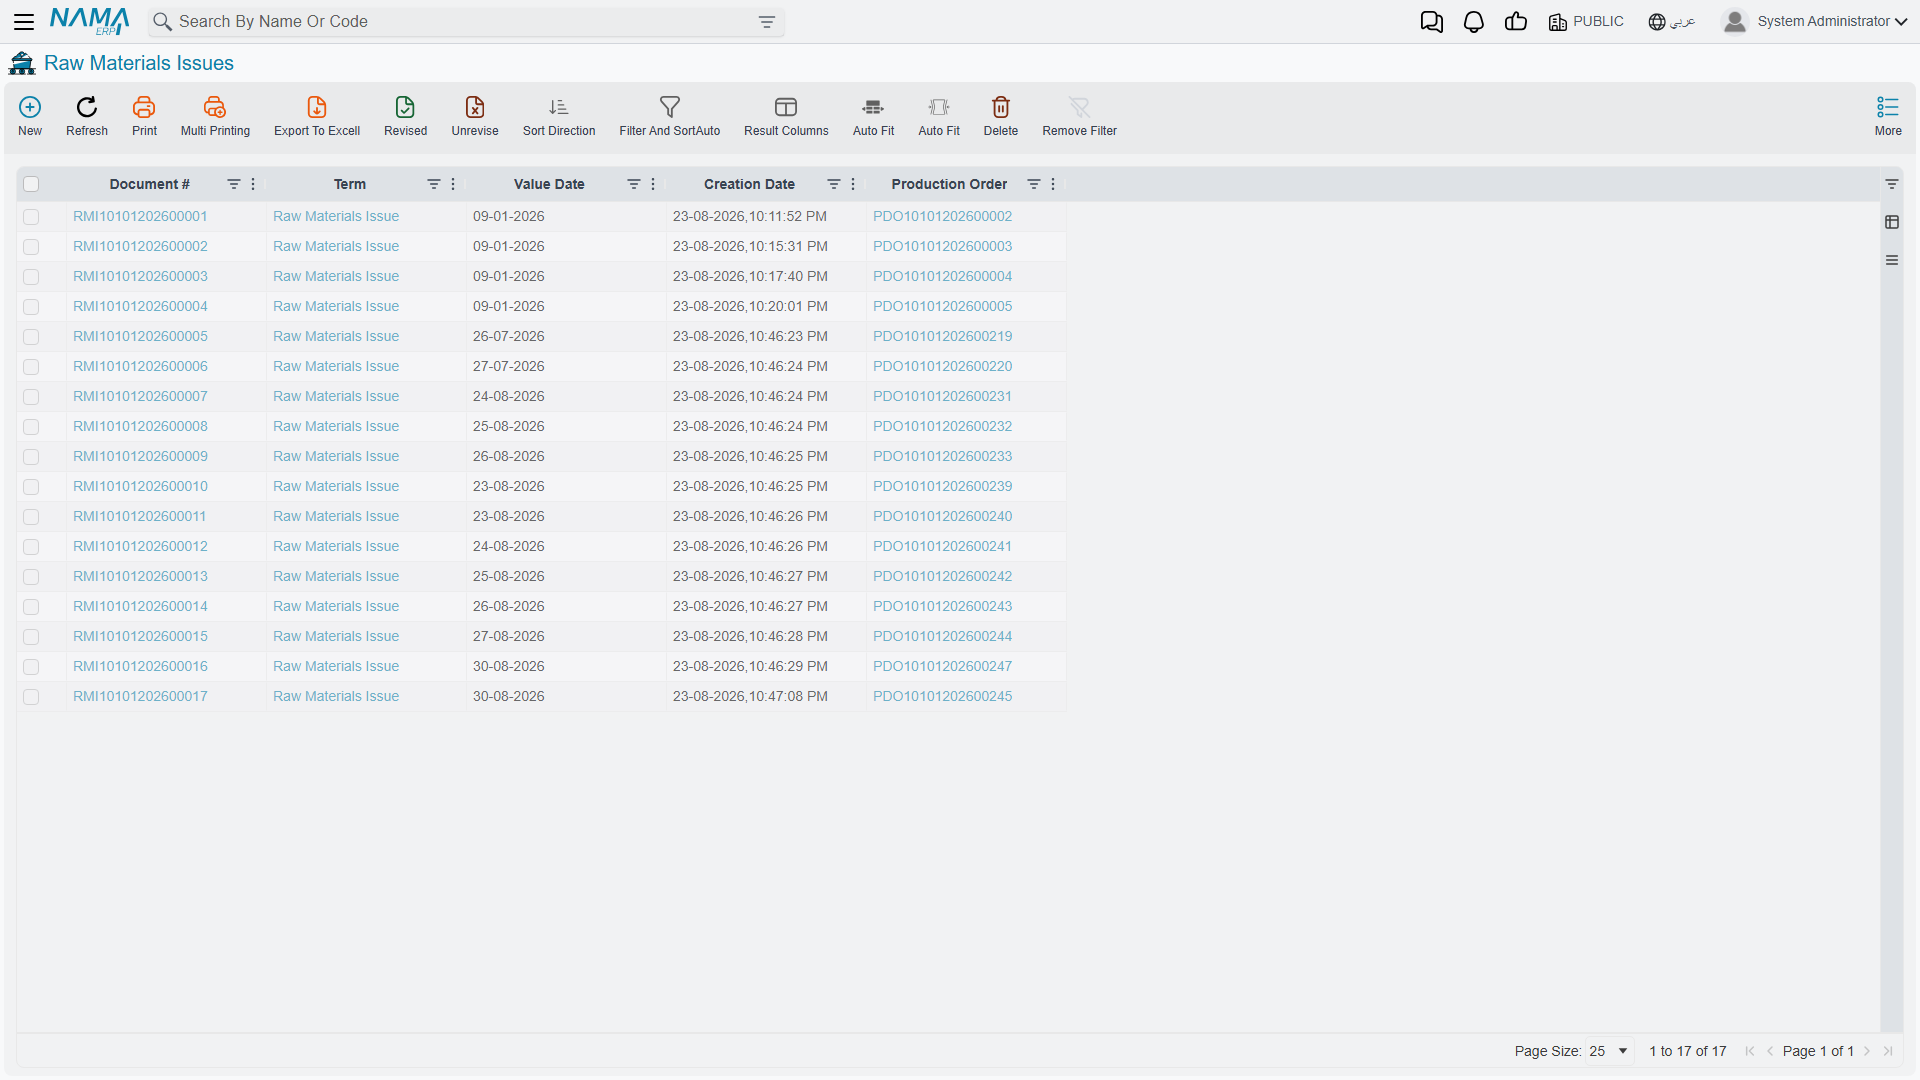Open search filter options icon

coord(767,22)
